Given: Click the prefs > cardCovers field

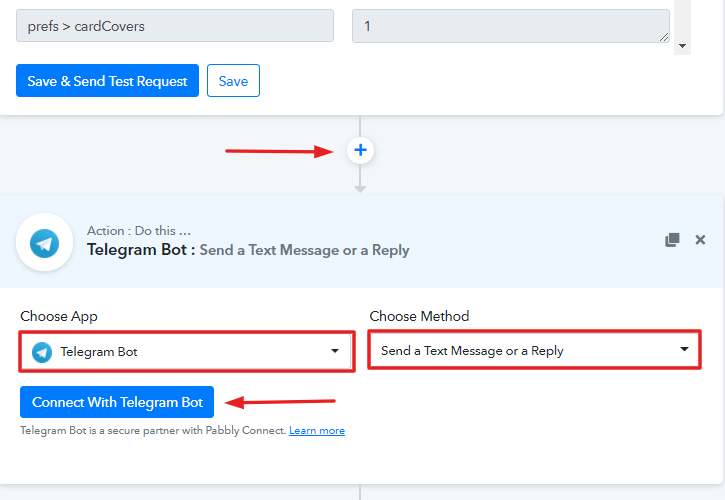Looking at the screenshot, I should (x=175, y=26).
